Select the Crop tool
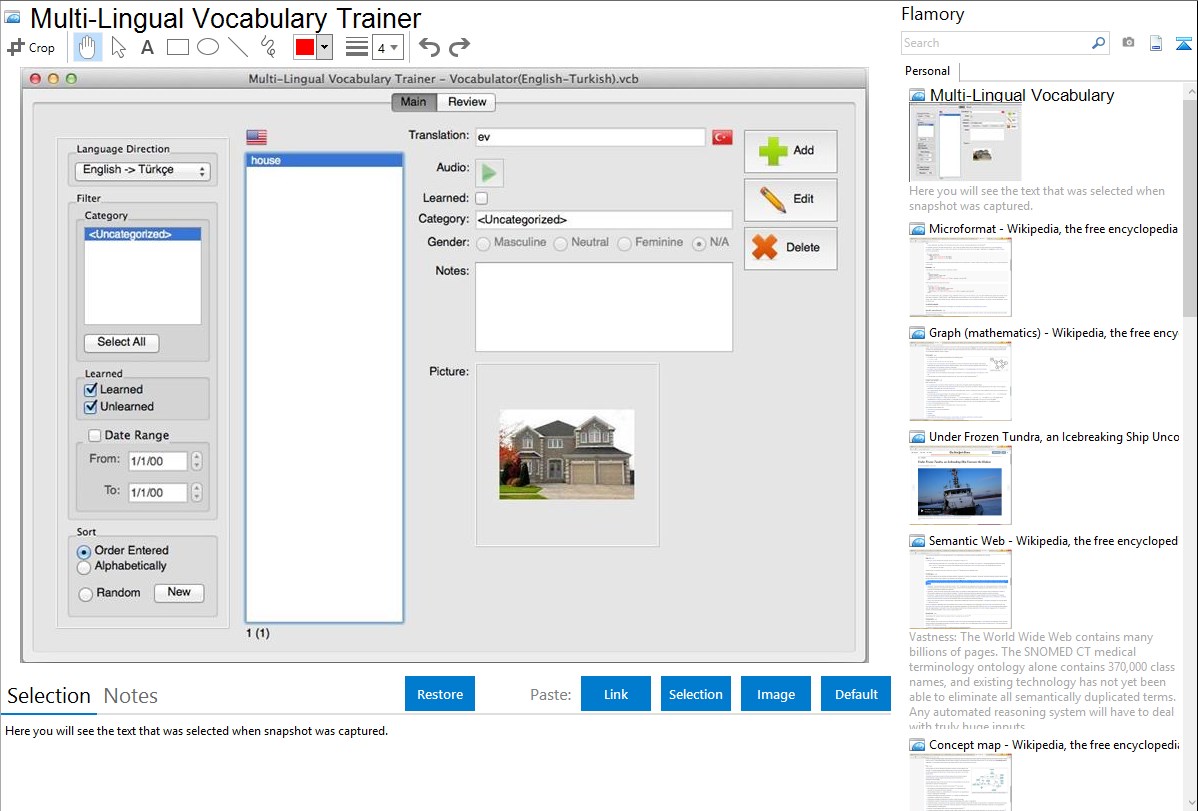The width and height of the screenshot is (1198, 811). (31, 47)
